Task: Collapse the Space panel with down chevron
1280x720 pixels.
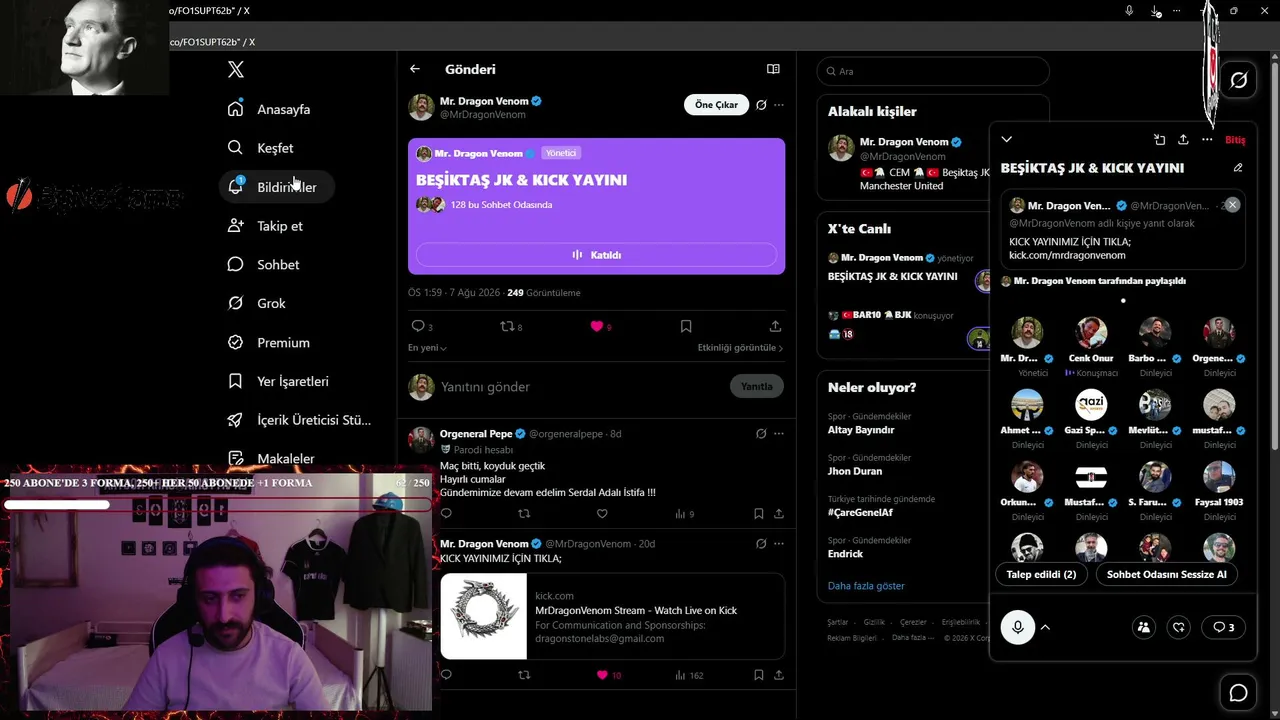Action: [x=1007, y=140]
